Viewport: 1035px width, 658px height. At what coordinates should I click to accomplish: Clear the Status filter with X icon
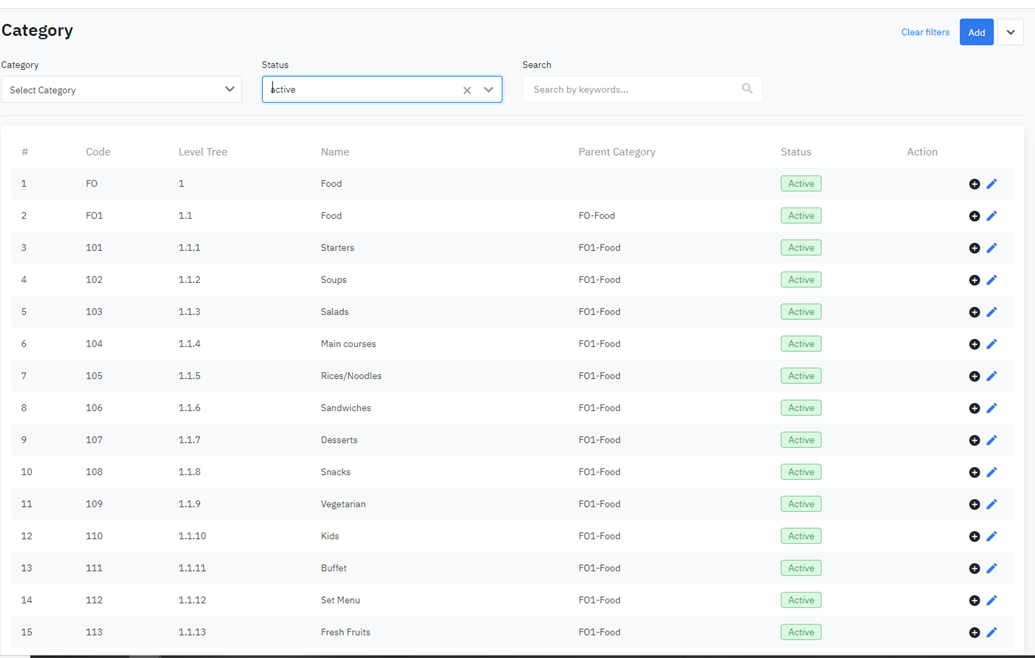(467, 90)
